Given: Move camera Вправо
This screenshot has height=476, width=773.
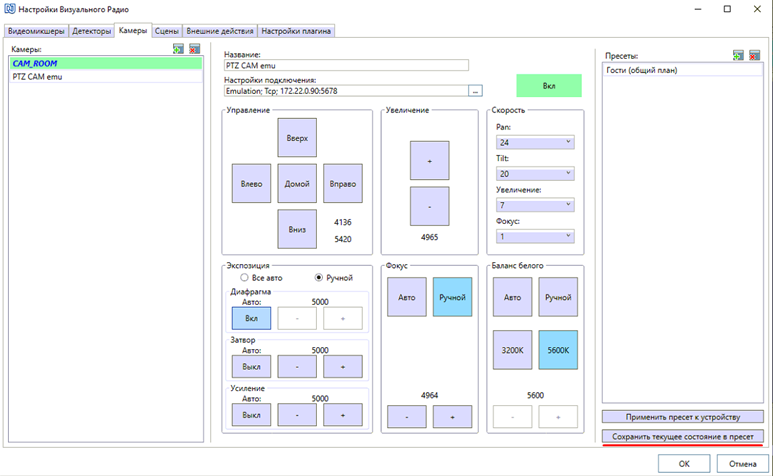Looking at the screenshot, I should [x=343, y=183].
